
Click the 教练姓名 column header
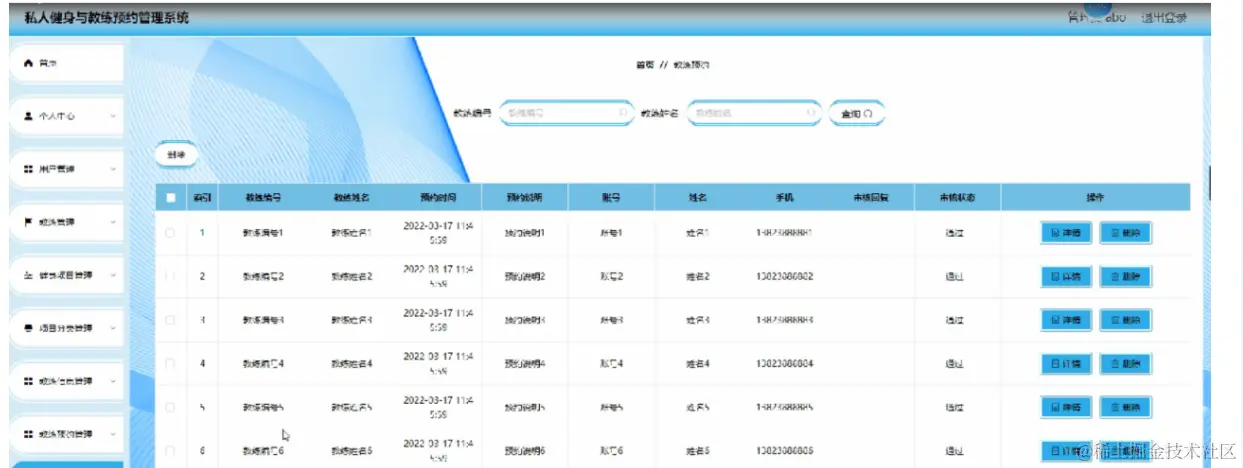click(x=351, y=198)
